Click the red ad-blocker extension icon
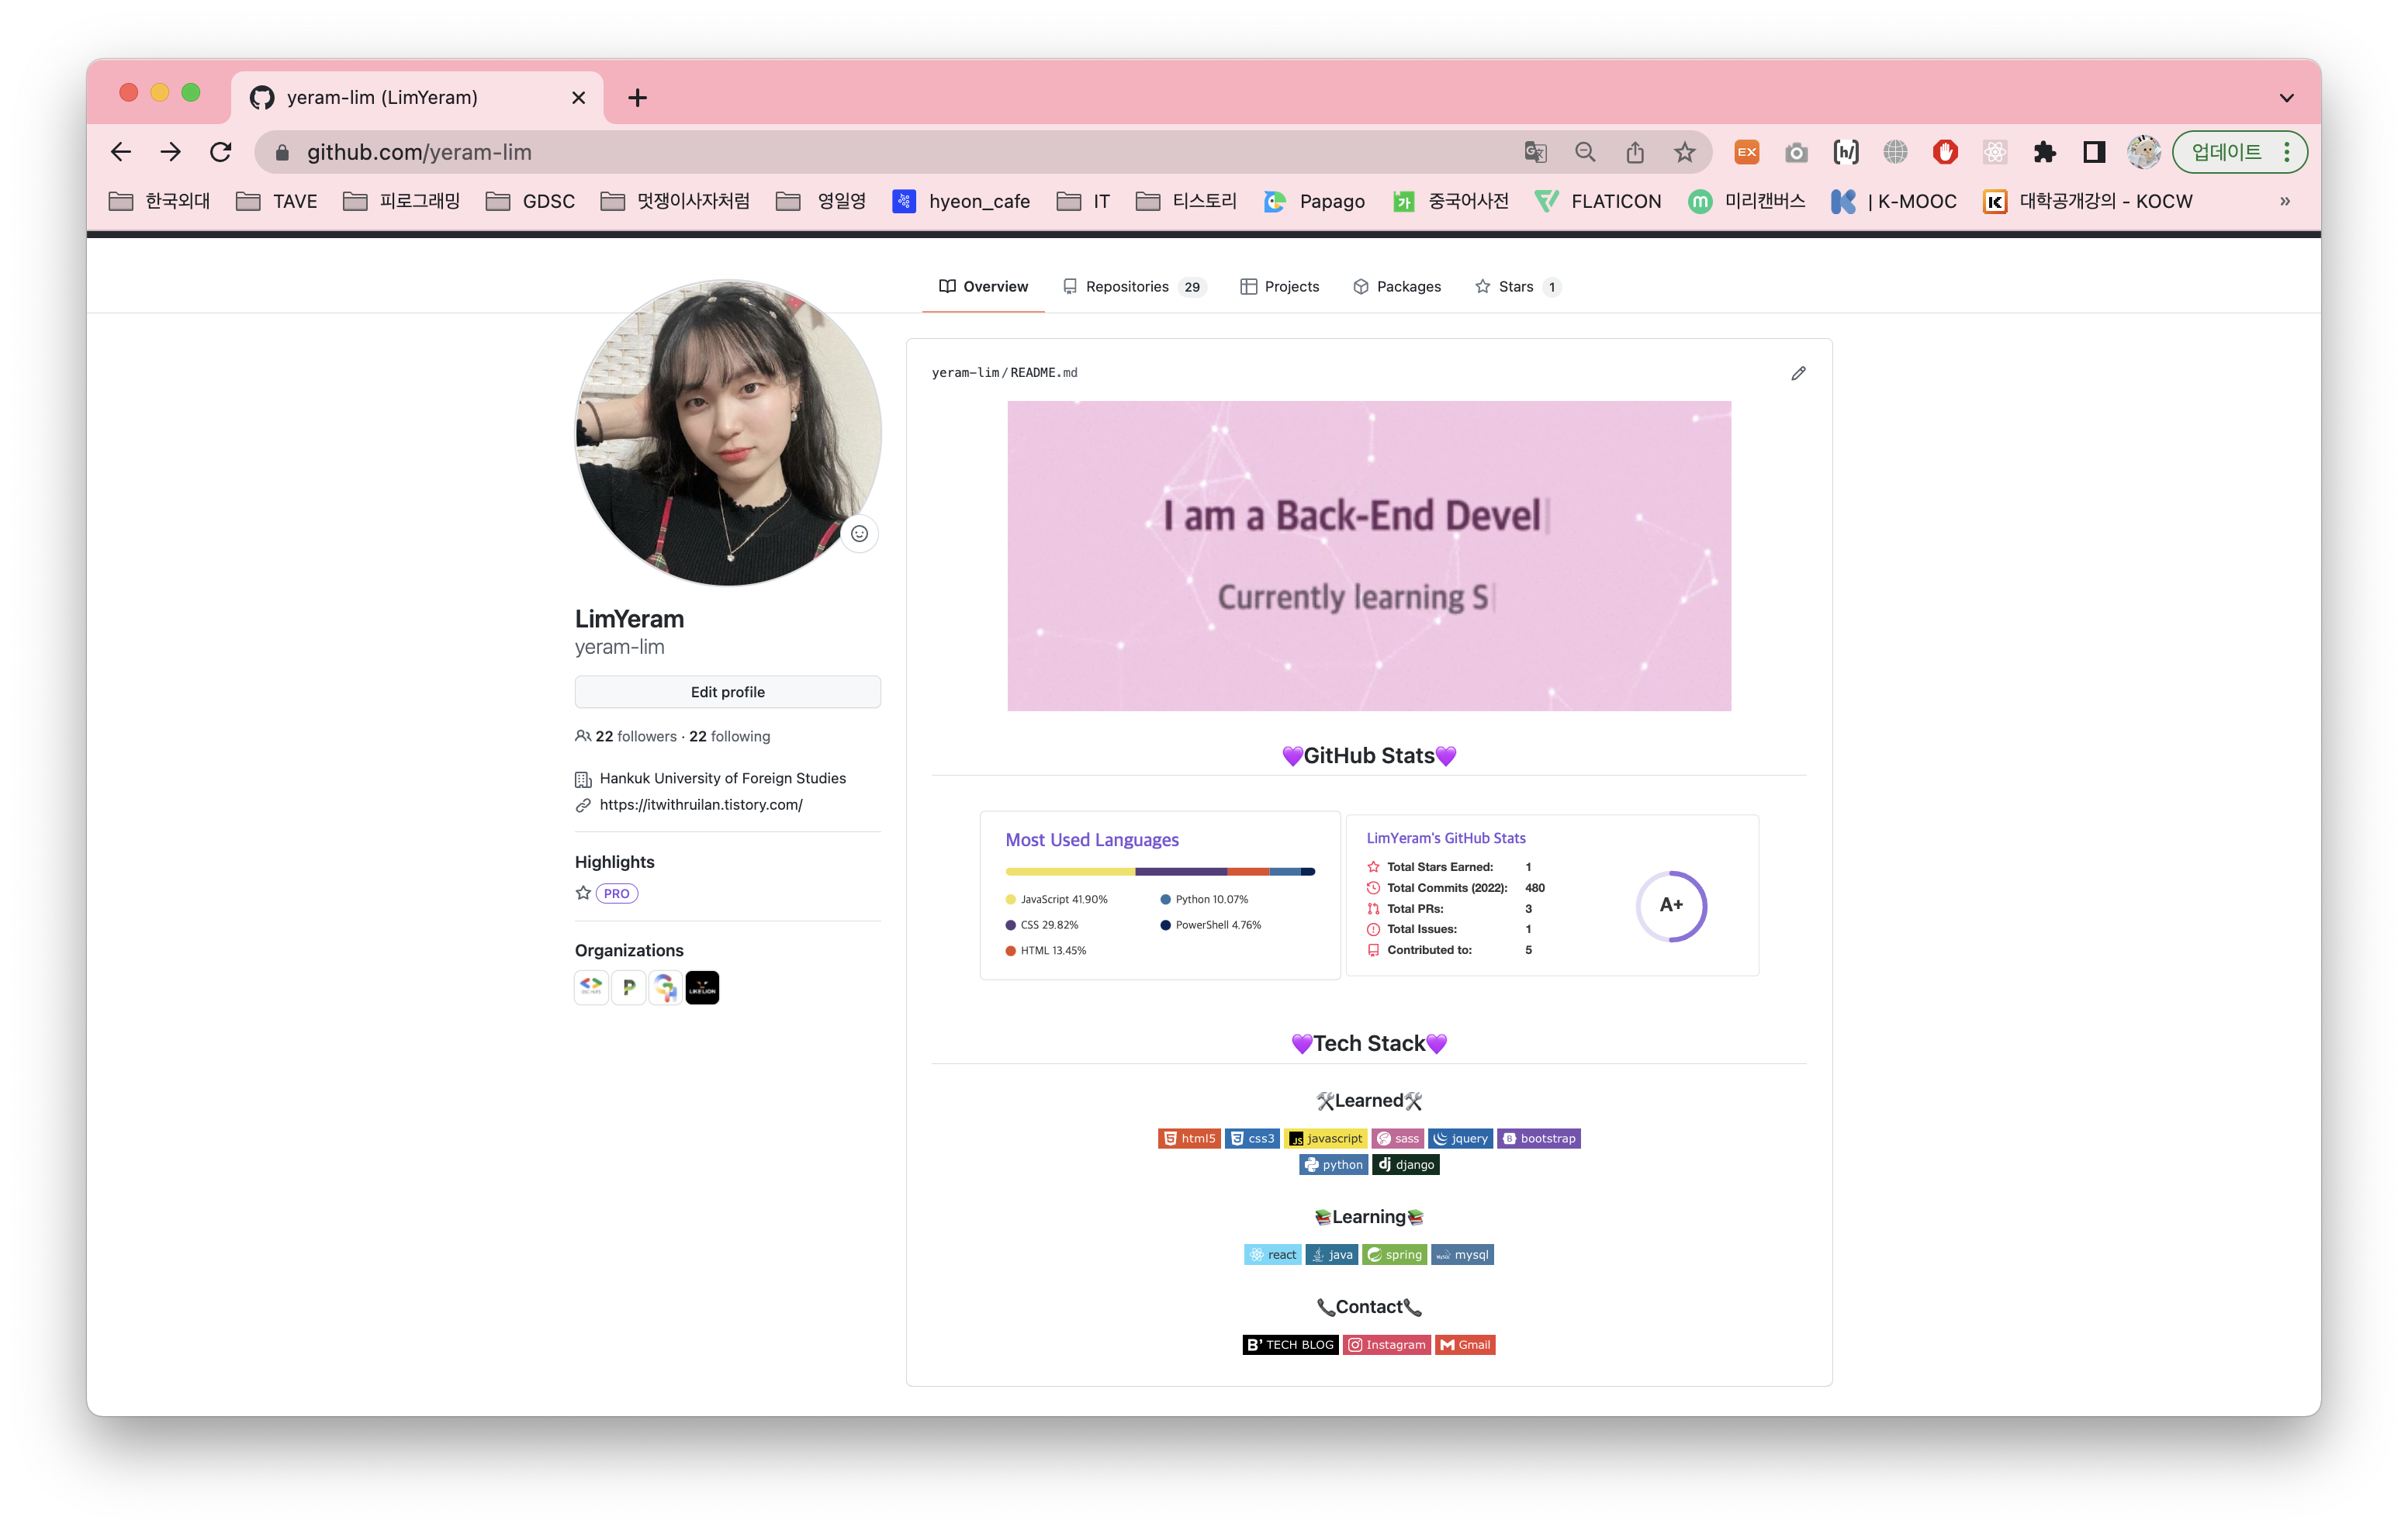This screenshot has height=1531, width=2408. [x=1945, y=152]
